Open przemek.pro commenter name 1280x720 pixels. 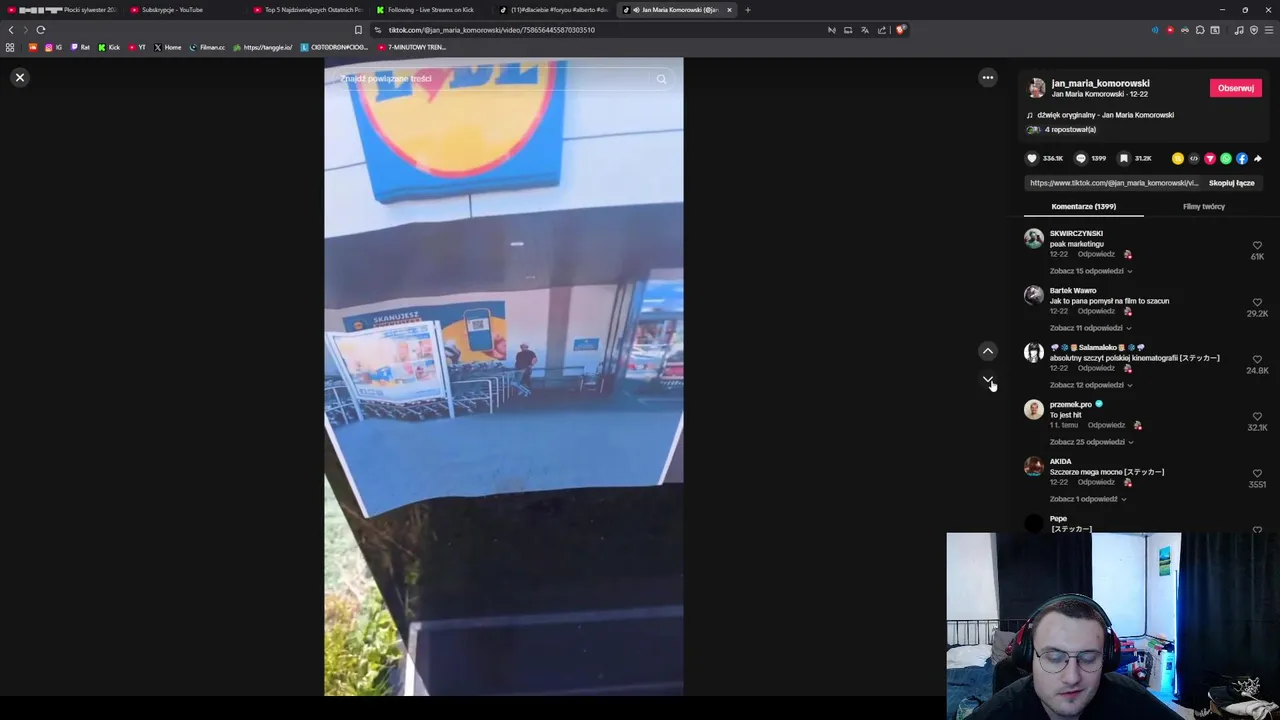[x=1070, y=404]
